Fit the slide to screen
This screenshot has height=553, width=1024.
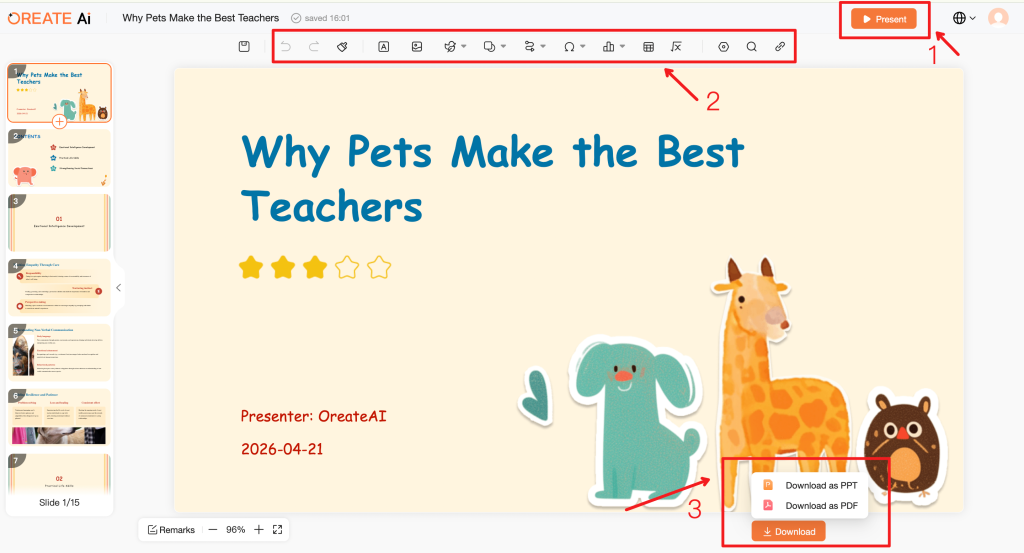(x=278, y=529)
